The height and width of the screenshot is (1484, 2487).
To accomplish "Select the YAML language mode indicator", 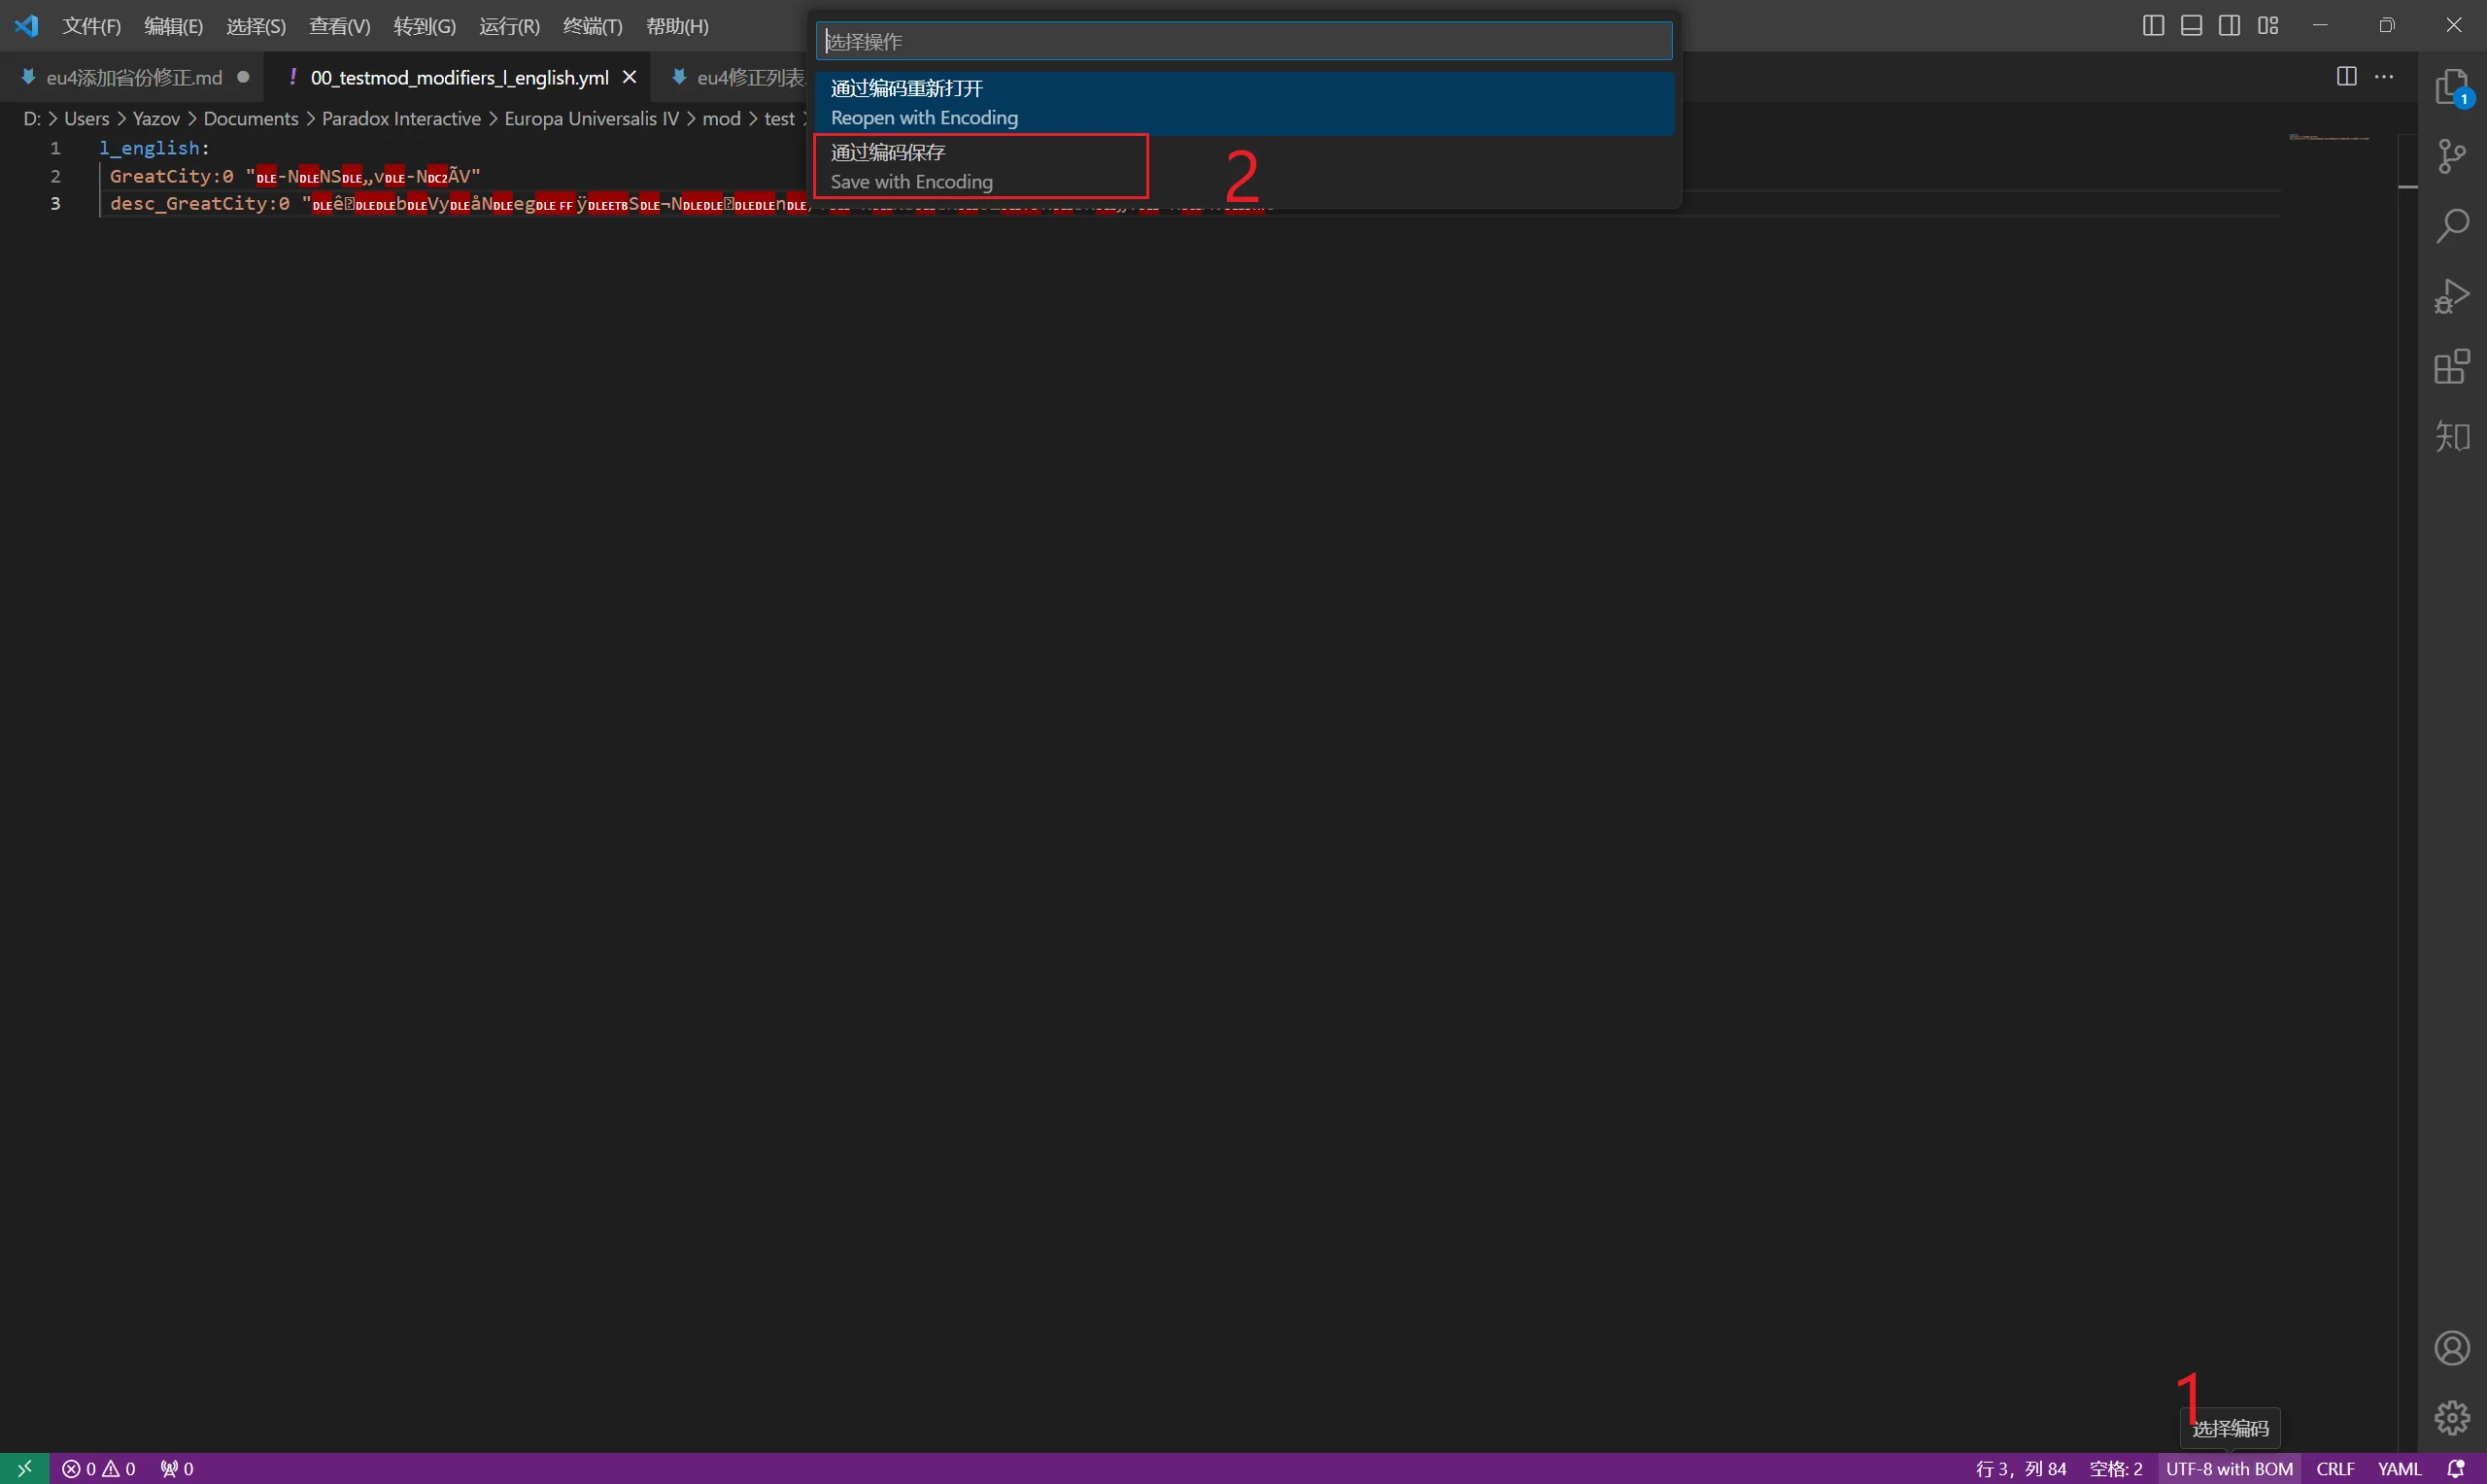I will [2399, 1469].
